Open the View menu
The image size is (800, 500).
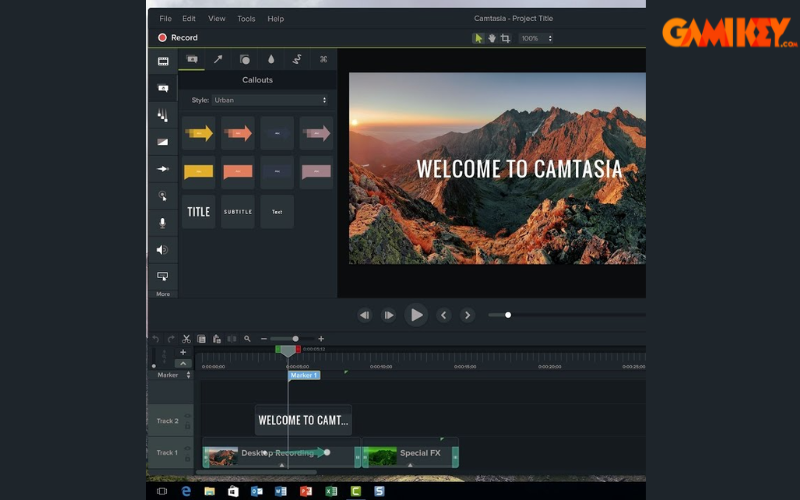click(x=216, y=18)
